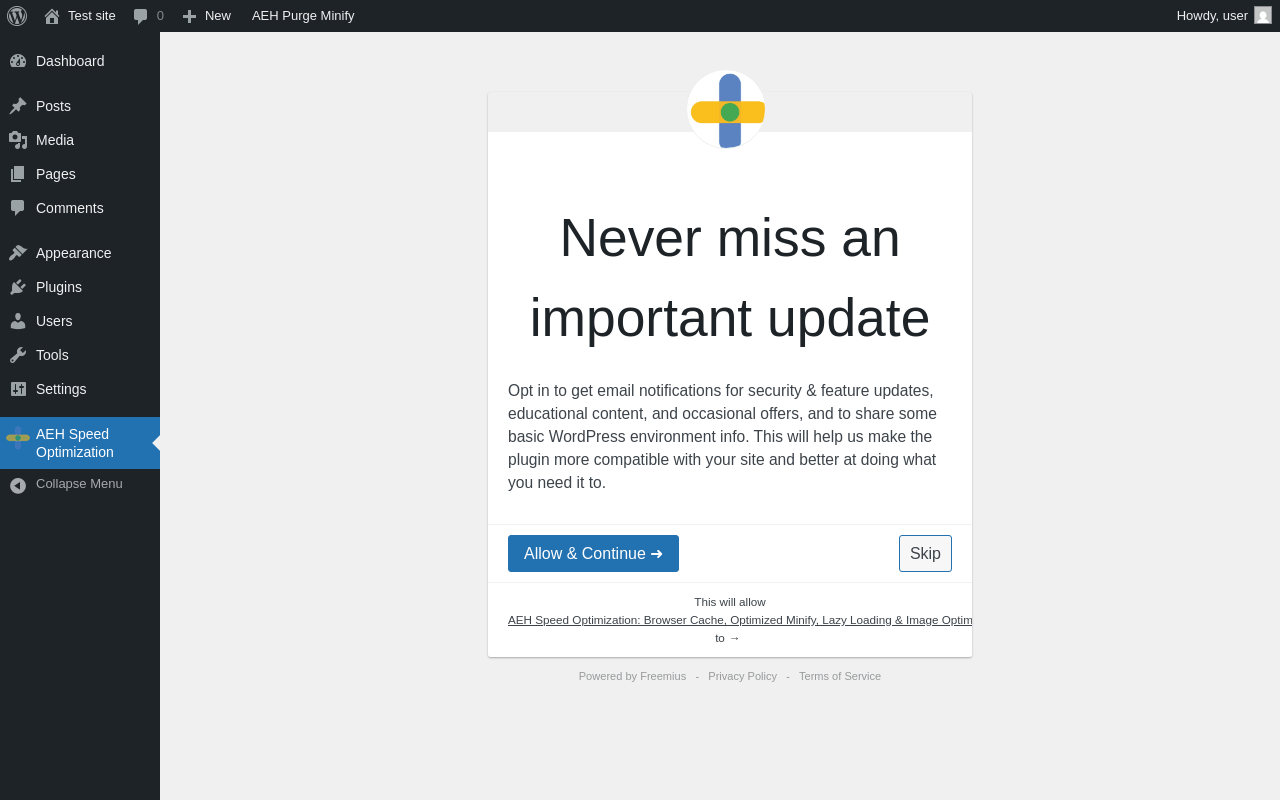Click the Tools wrench icon

[x=18, y=355]
